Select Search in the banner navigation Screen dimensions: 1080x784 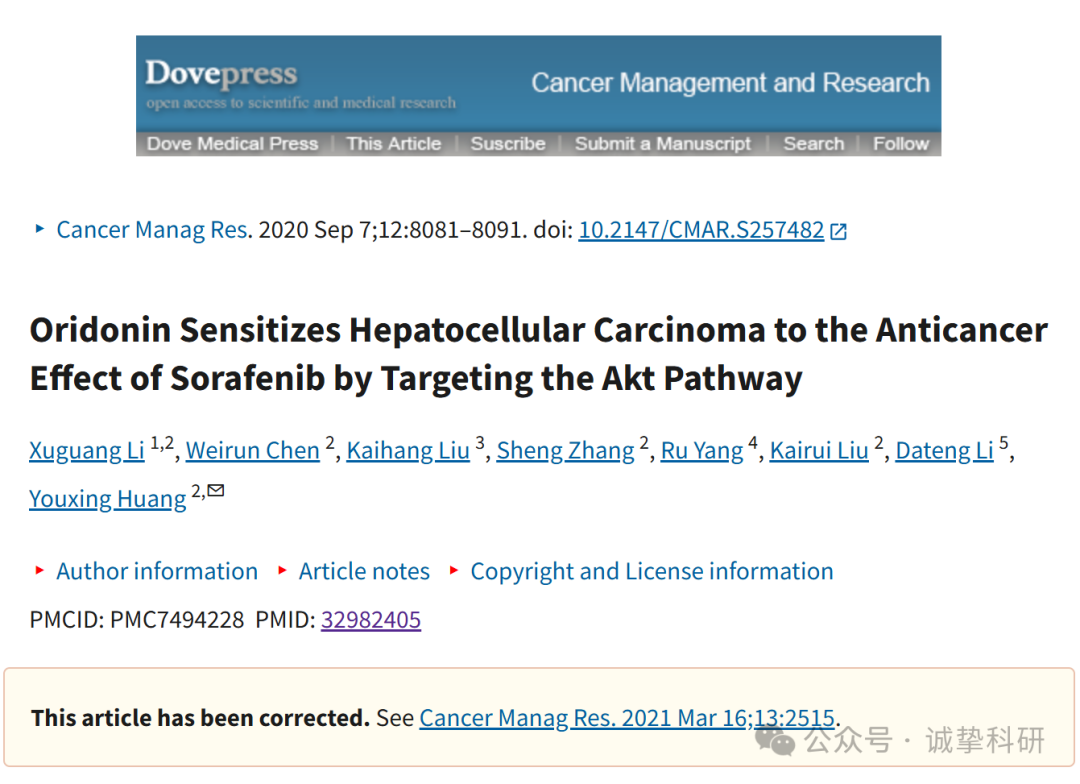tap(813, 144)
